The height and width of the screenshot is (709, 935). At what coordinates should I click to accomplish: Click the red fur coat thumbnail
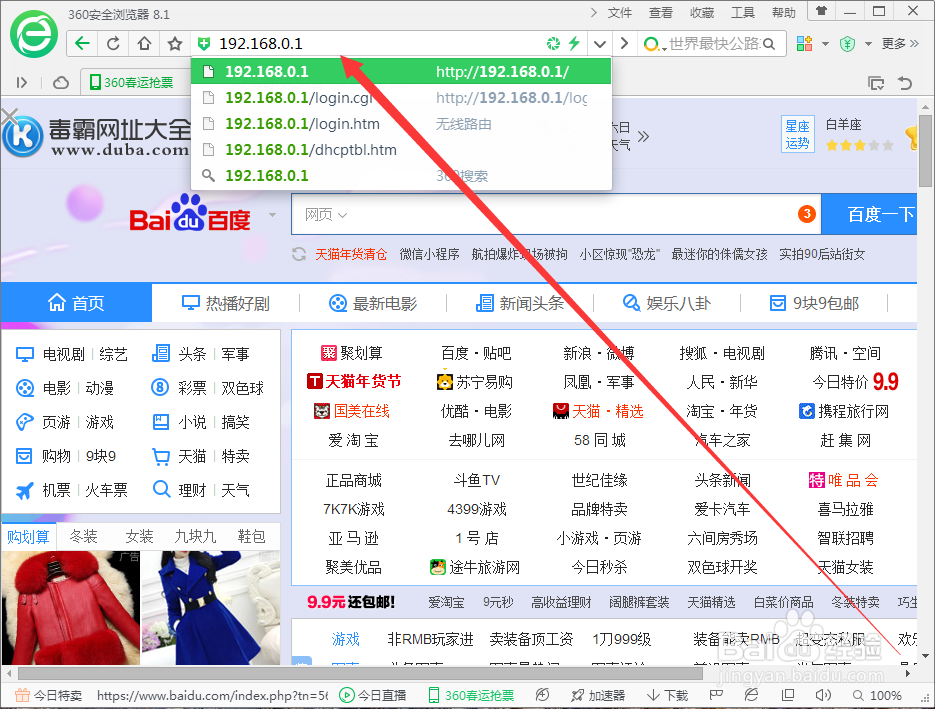pos(70,608)
